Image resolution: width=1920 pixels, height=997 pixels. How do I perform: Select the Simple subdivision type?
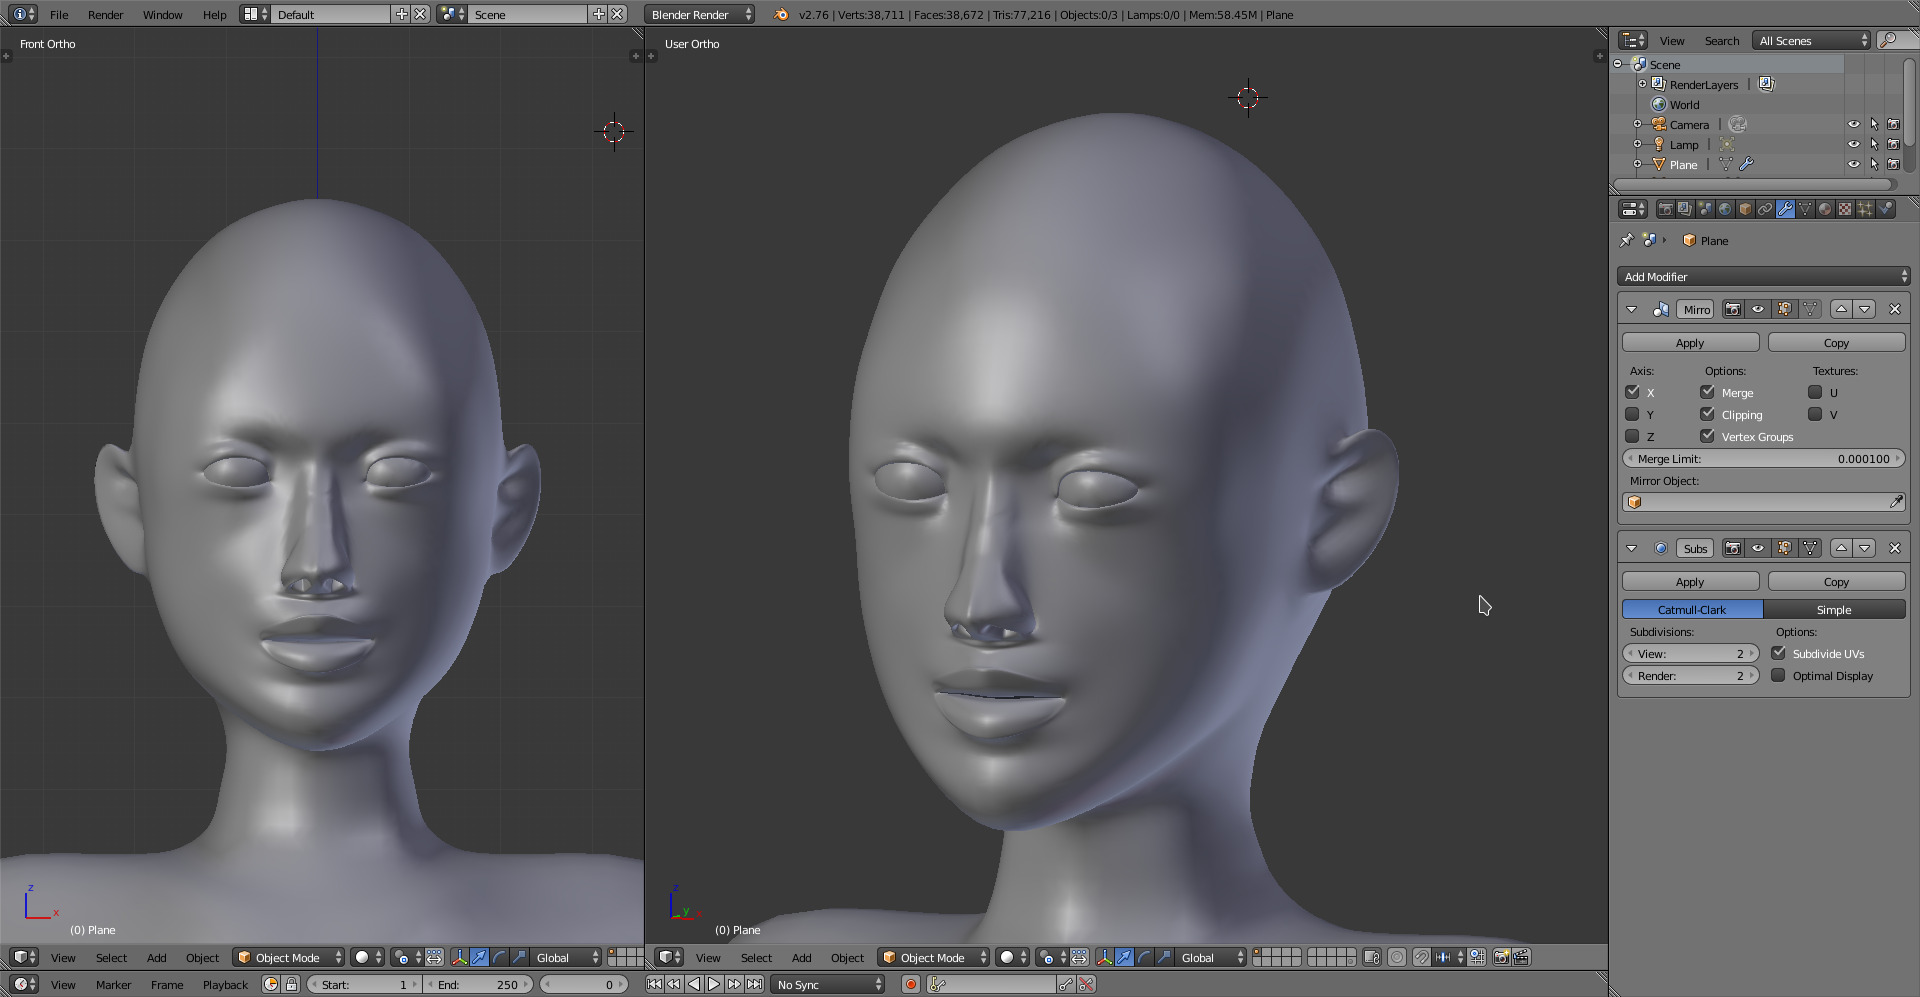coord(1834,610)
